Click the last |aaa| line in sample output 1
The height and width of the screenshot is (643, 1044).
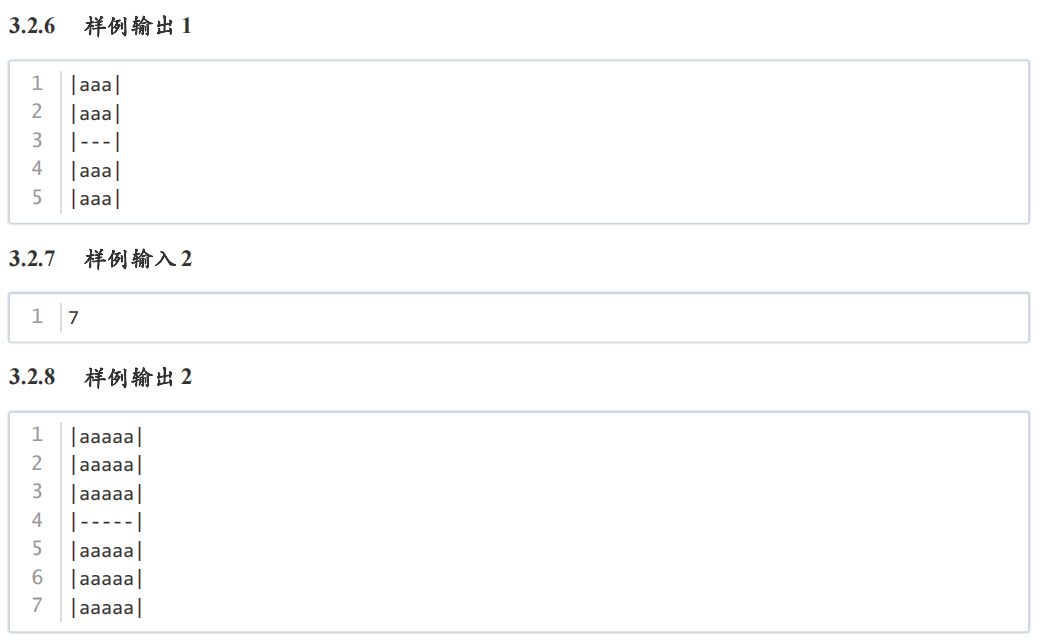click(95, 198)
